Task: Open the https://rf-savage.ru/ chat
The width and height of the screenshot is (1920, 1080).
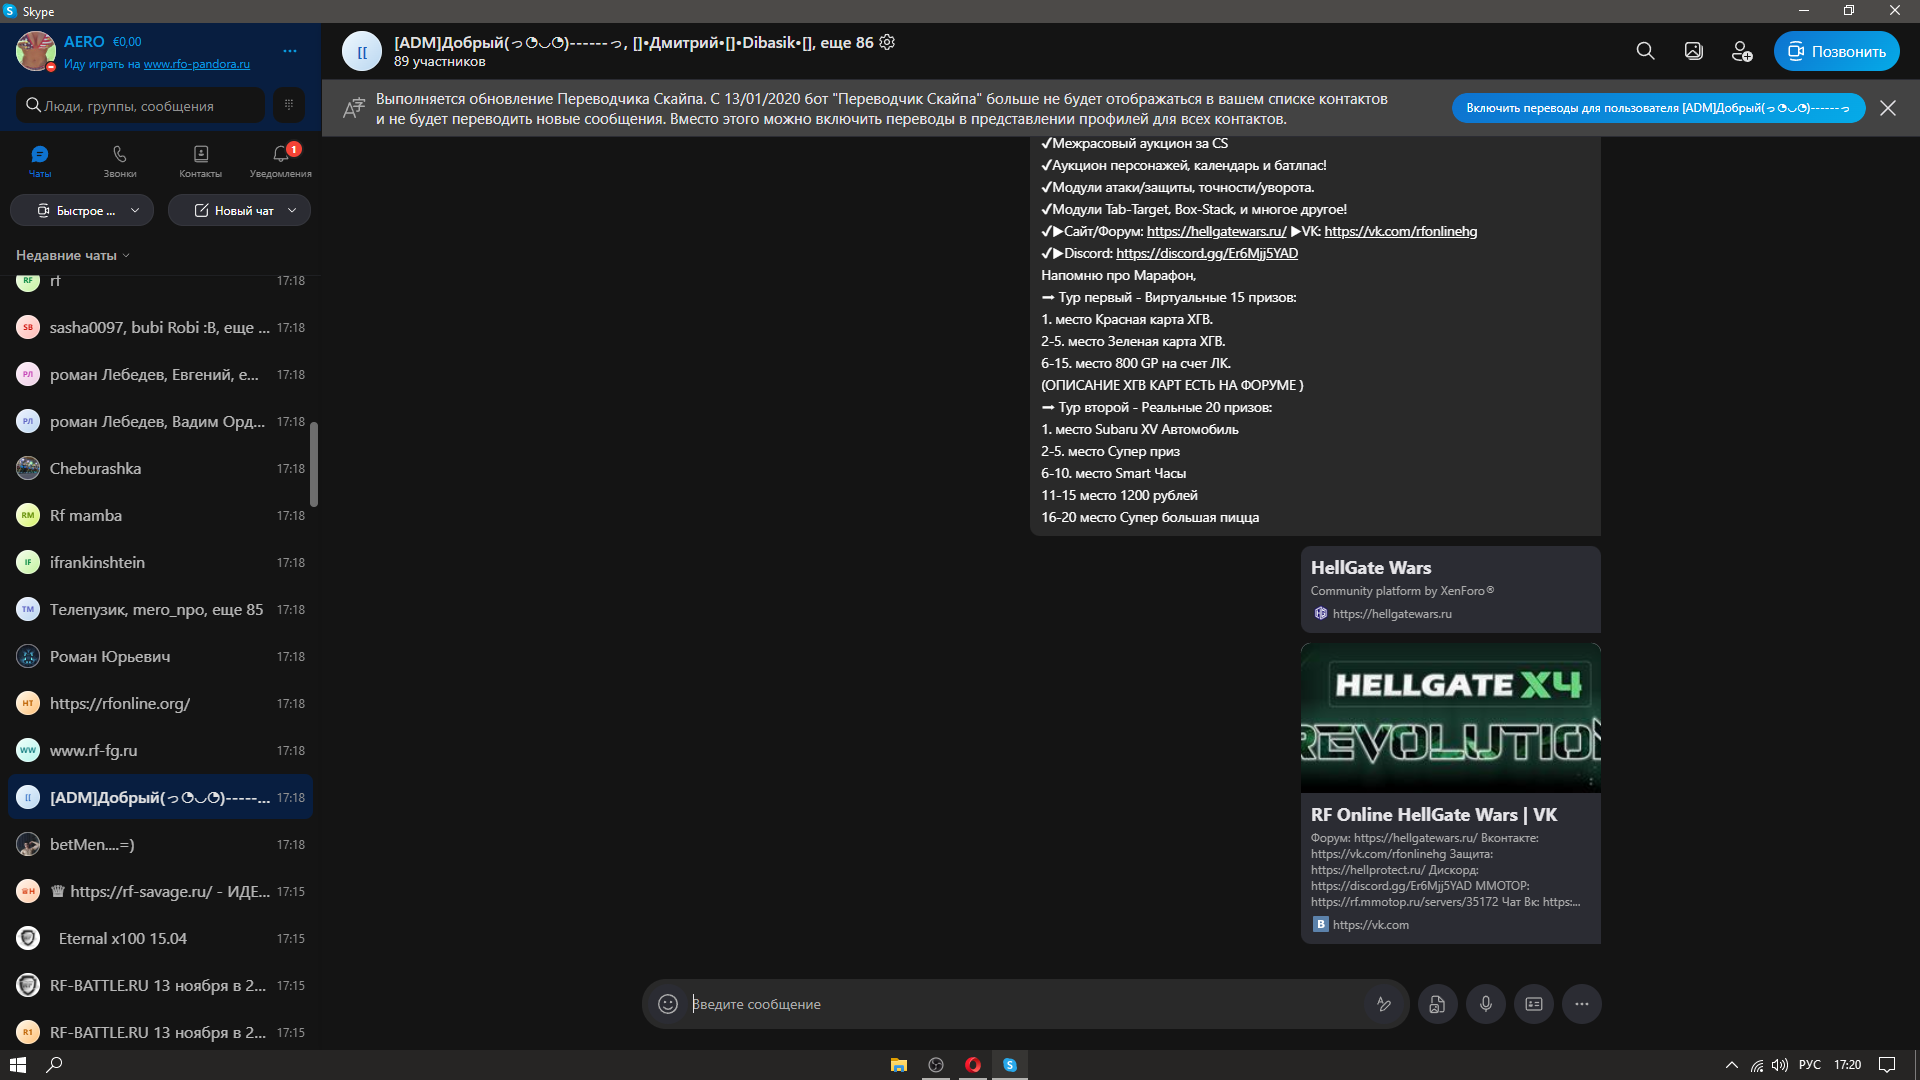Action: pyautogui.click(x=160, y=891)
